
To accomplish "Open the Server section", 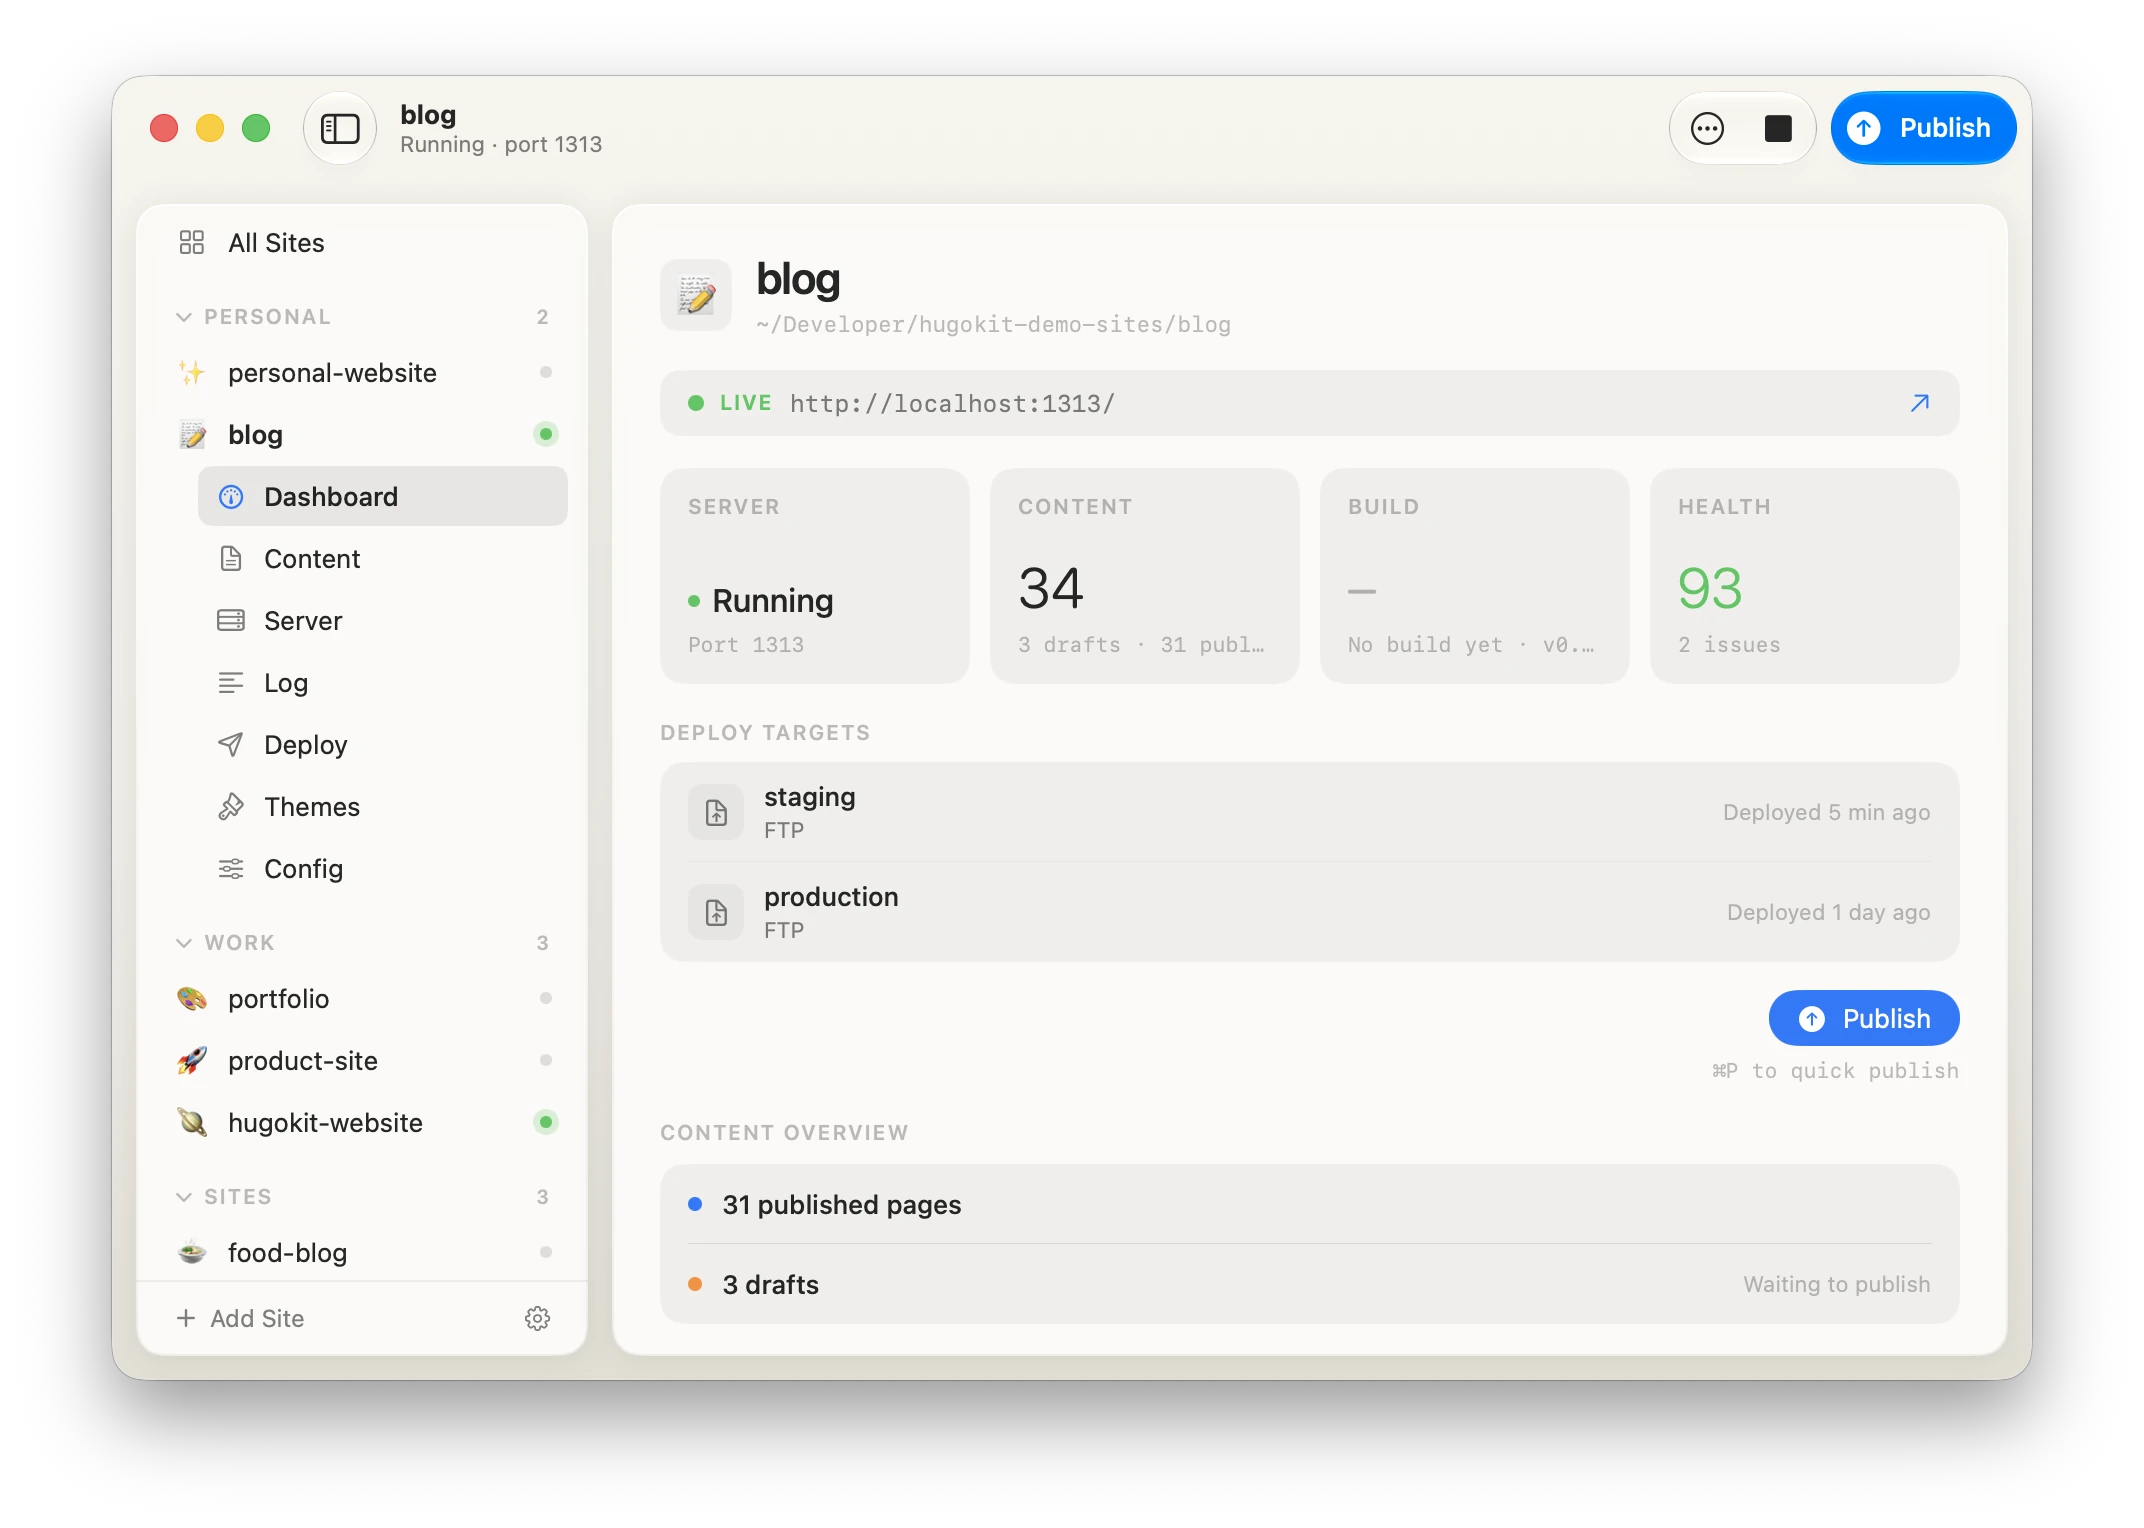I will pyautogui.click(x=383, y=621).
